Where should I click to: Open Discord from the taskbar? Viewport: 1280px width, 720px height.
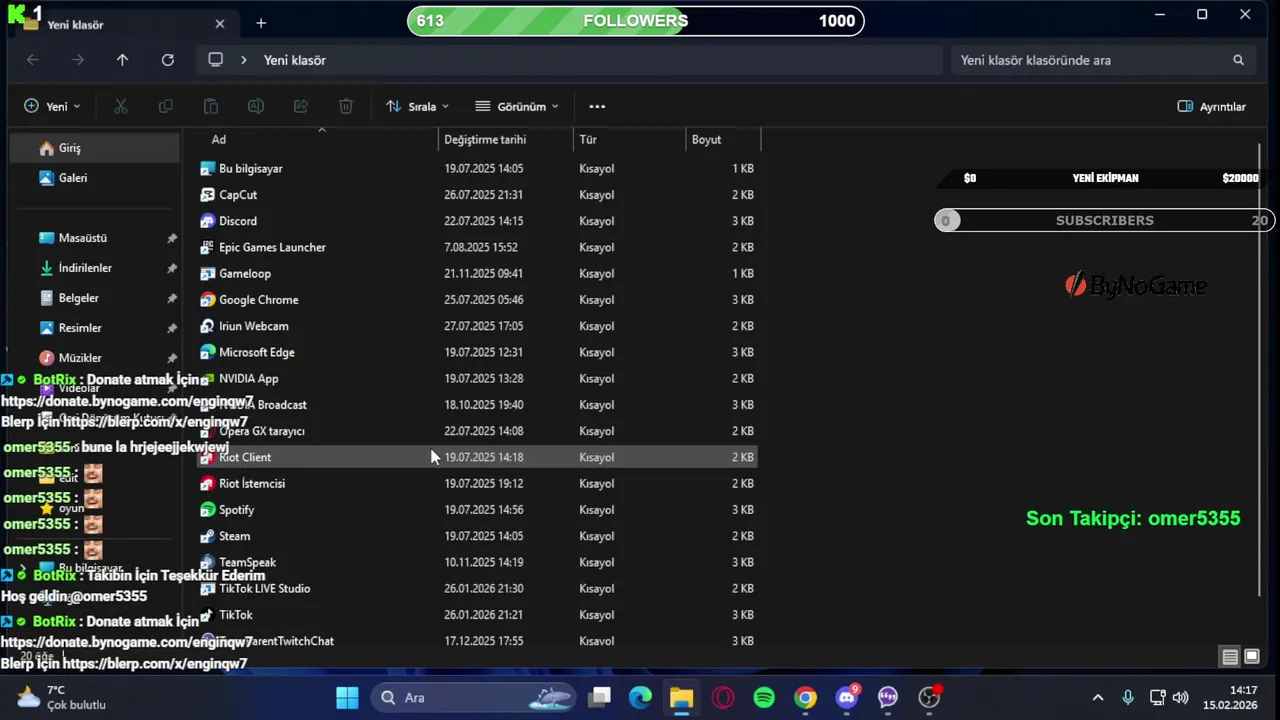[x=847, y=697]
